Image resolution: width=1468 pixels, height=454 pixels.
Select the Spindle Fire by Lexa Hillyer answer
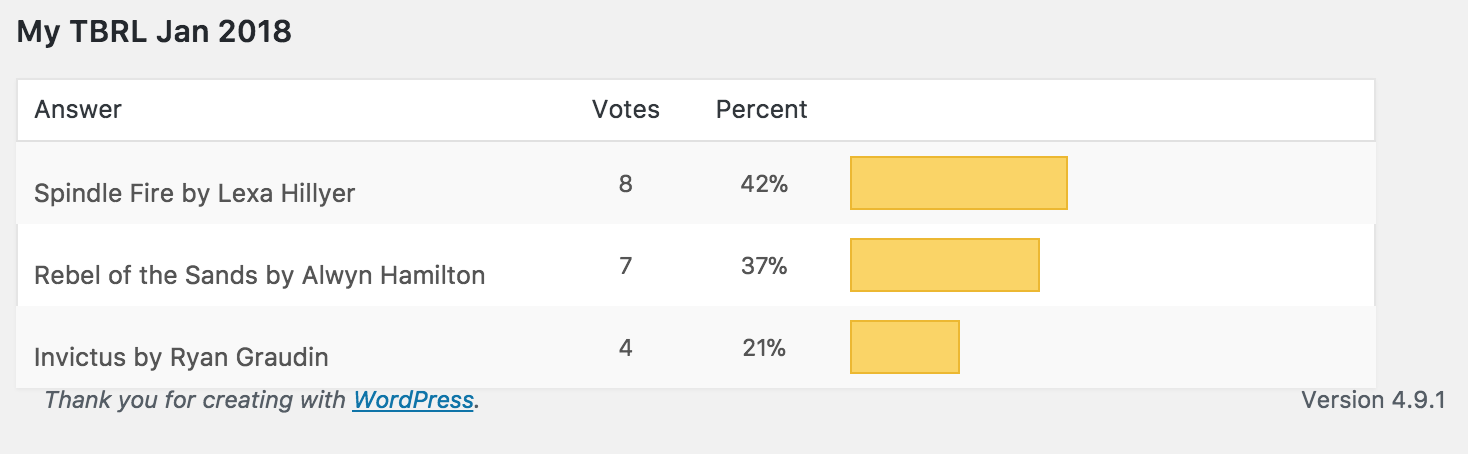point(195,193)
